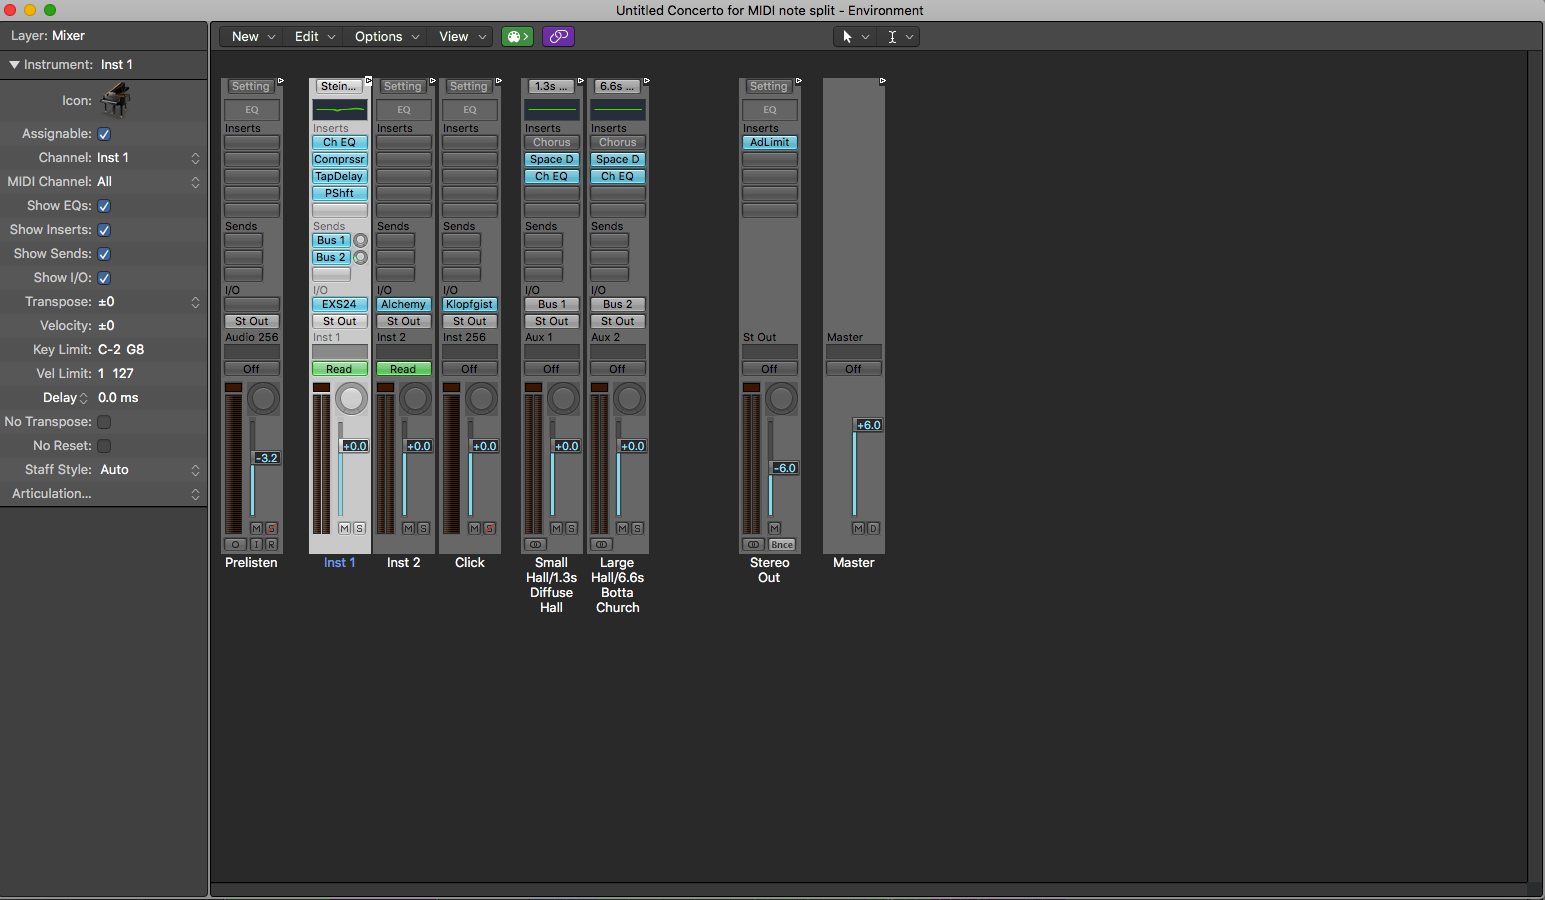Click the grand piano instrument icon
Viewport: 1545px width, 900px height.
click(x=116, y=100)
